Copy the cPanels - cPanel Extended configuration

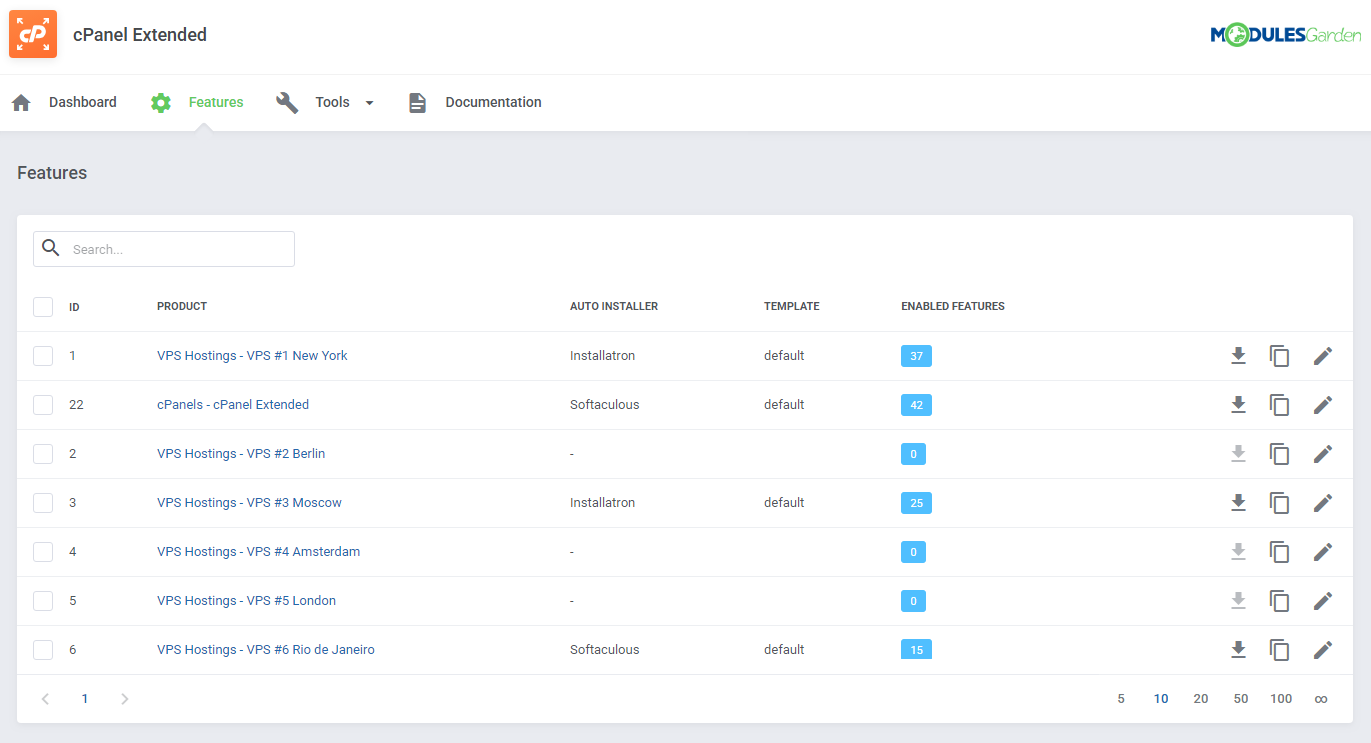[1279, 404]
